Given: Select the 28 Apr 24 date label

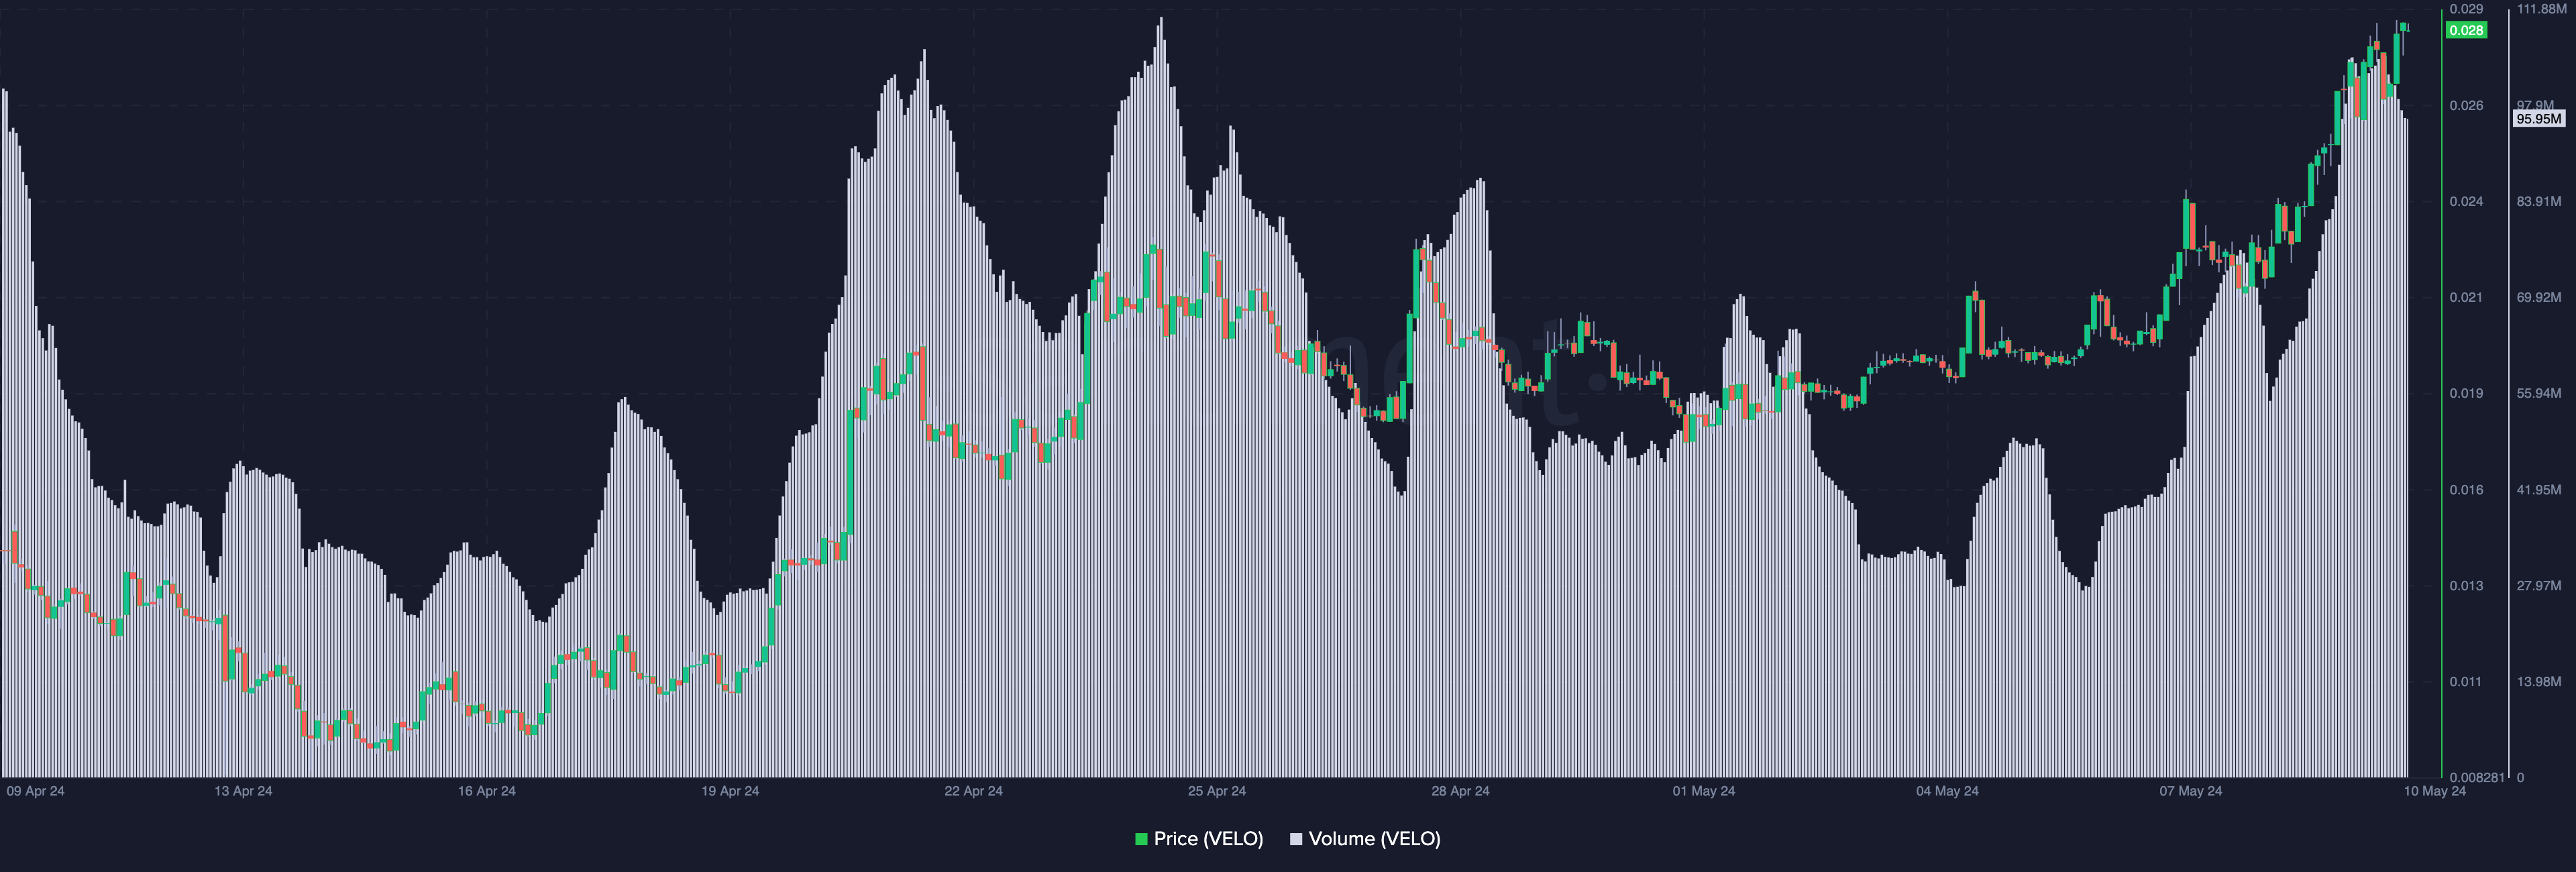Looking at the screenshot, I should coord(1460,791).
